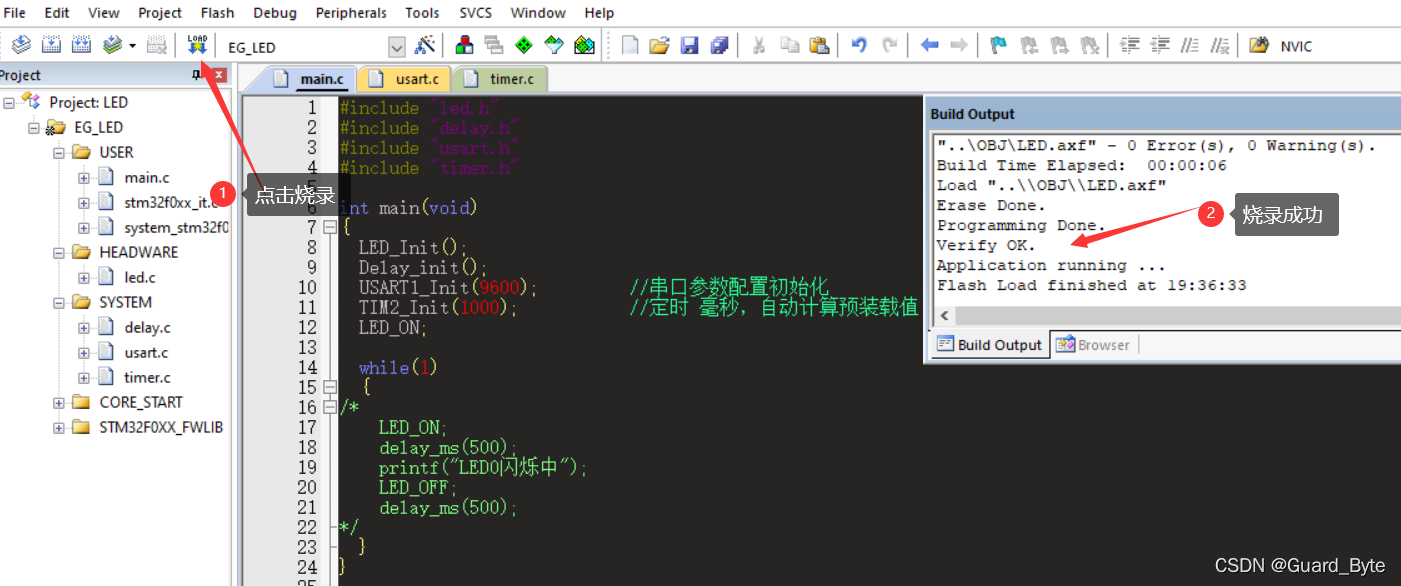Collapse the code fold at line 7
This screenshot has width=1401, height=586.
[x=329, y=227]
